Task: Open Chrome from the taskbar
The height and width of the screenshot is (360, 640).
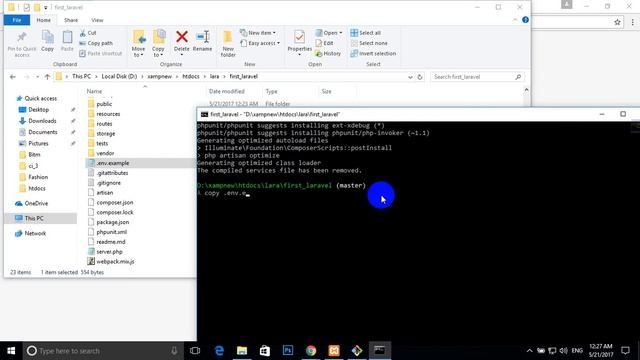Action: click(x=311, y=351)
